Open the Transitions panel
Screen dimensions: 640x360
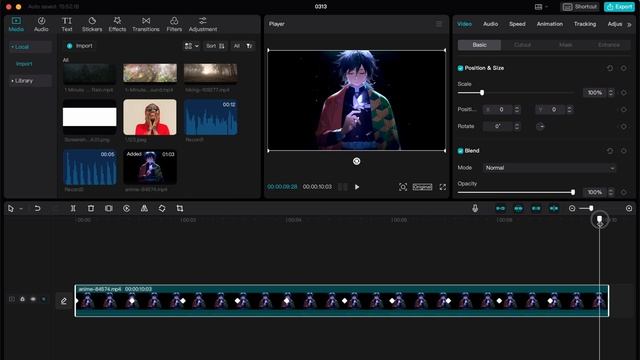pos(146,24)
